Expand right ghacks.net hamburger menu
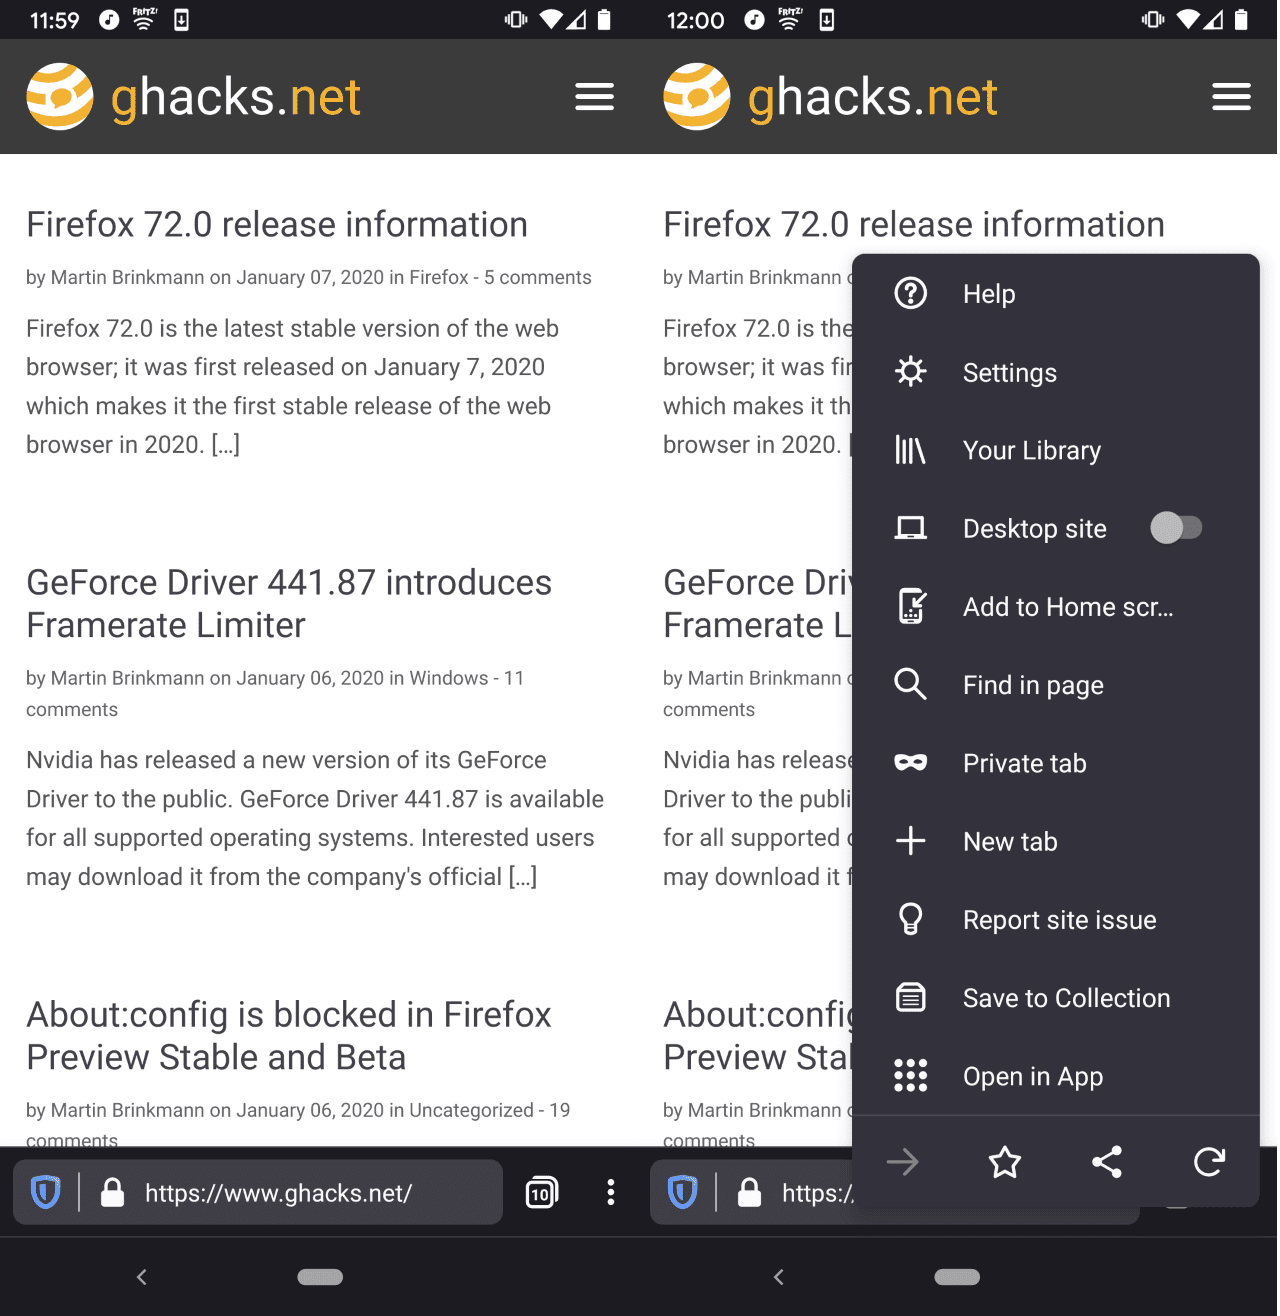 click(x=1231, y=97)
